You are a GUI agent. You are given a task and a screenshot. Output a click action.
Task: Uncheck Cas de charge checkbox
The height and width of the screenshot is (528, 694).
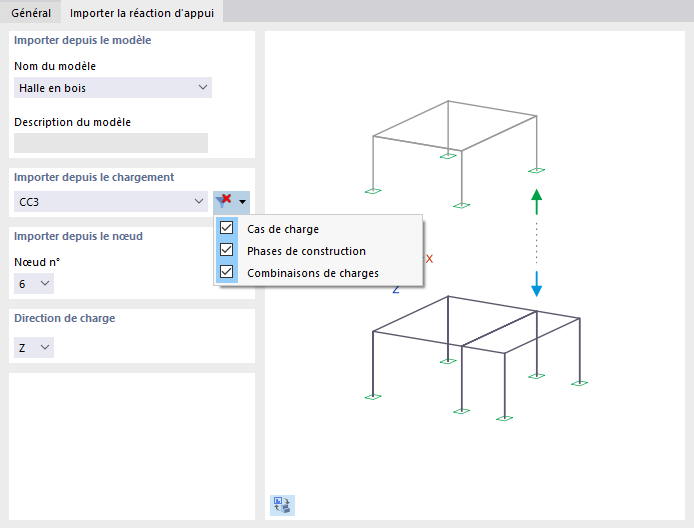(227, 228)
